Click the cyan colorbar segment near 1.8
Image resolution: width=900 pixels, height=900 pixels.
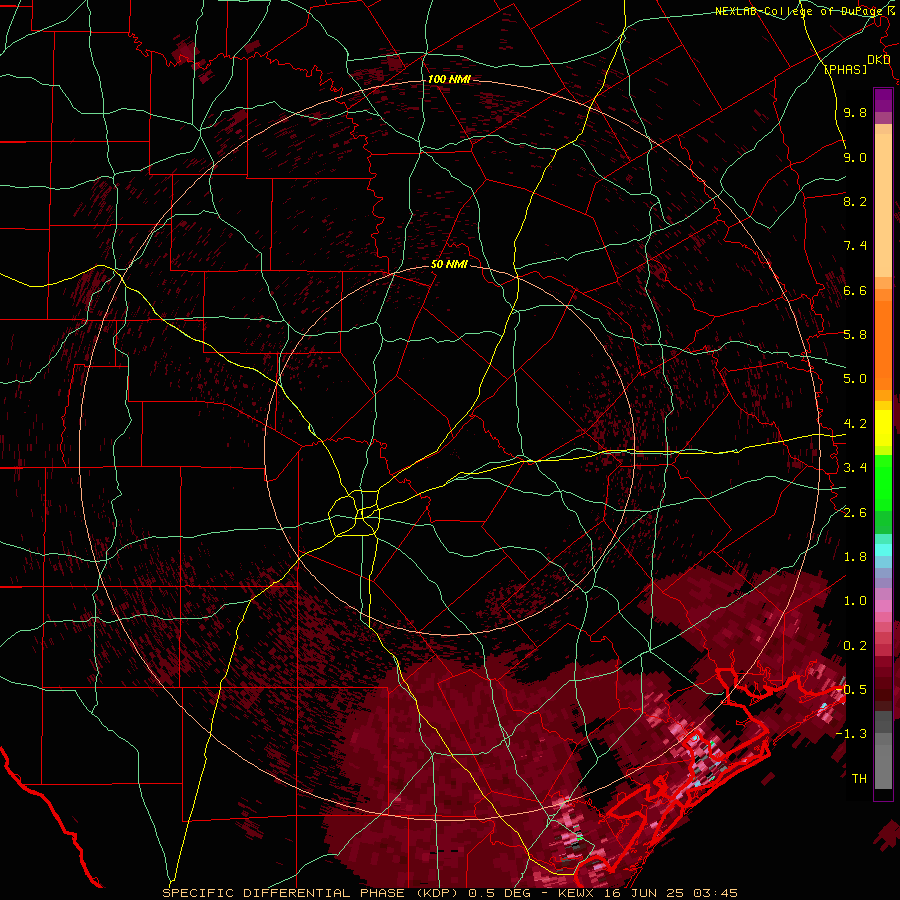tap(883, 550)
